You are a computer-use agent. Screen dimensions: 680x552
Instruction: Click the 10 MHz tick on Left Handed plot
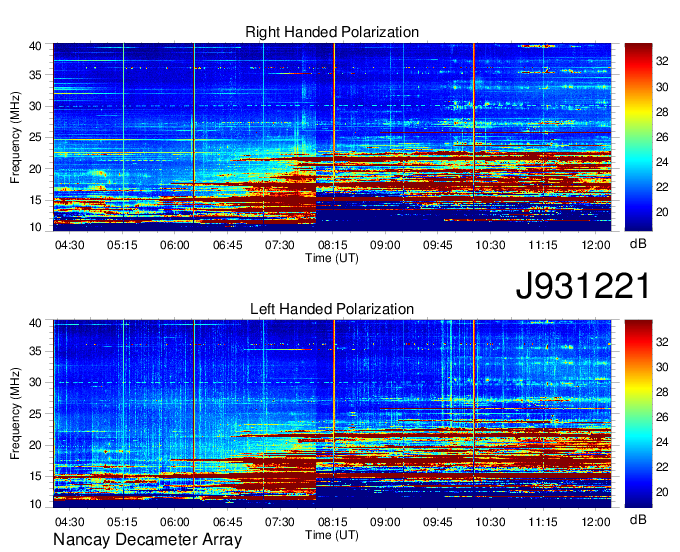click(35, 504)
